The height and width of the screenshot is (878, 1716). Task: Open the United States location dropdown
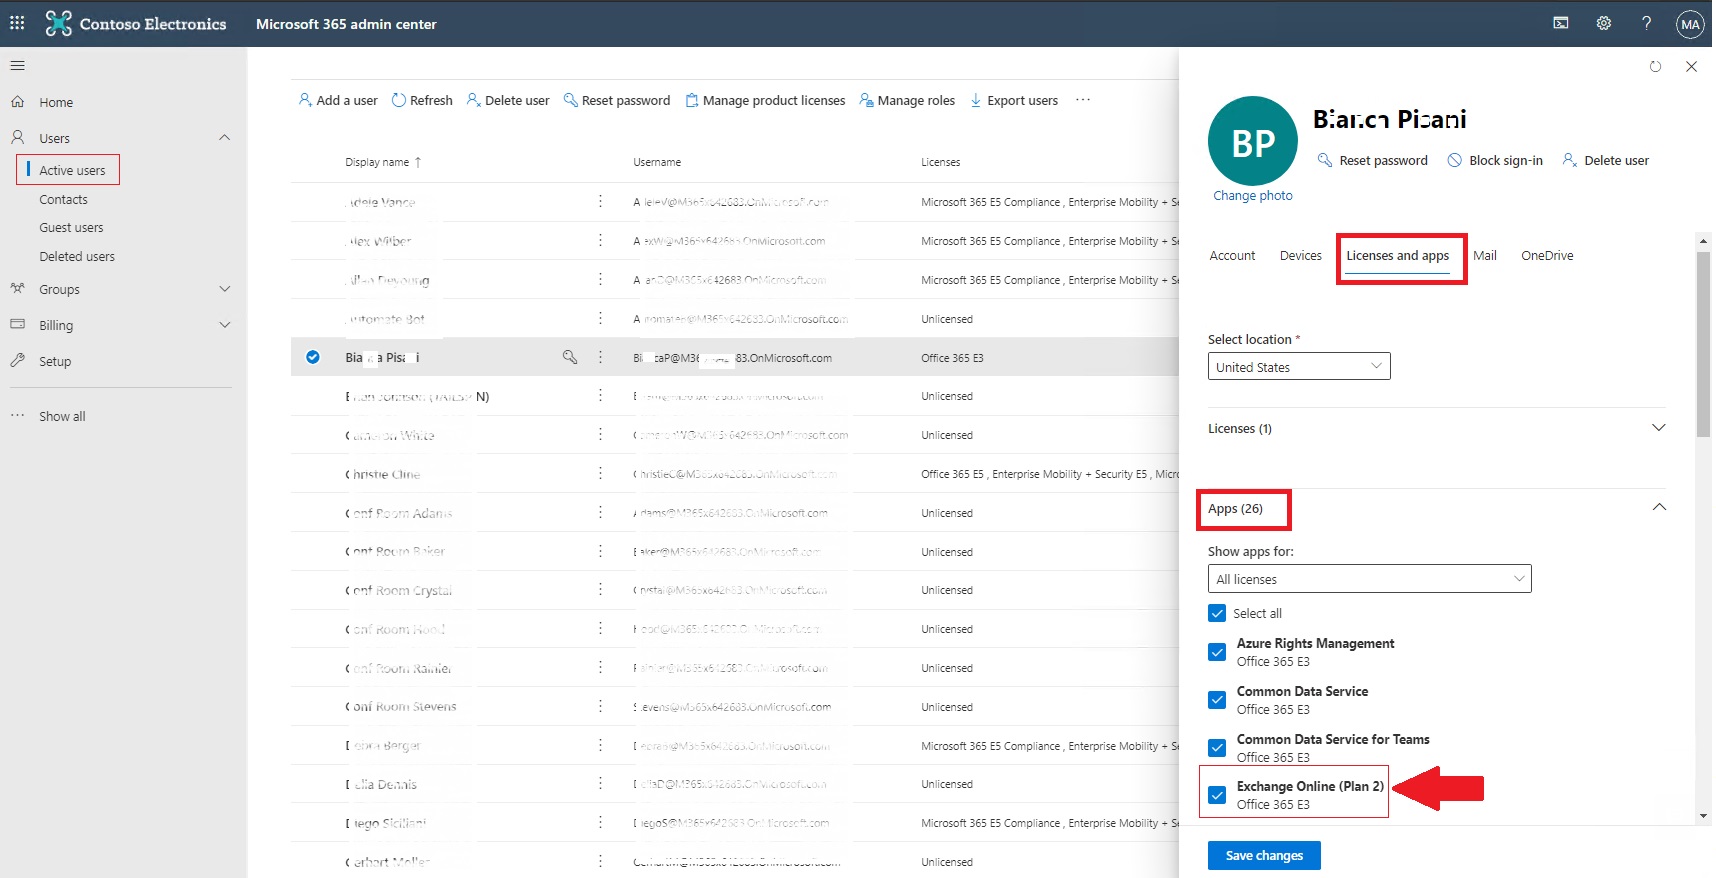(x=1299, y=366)
